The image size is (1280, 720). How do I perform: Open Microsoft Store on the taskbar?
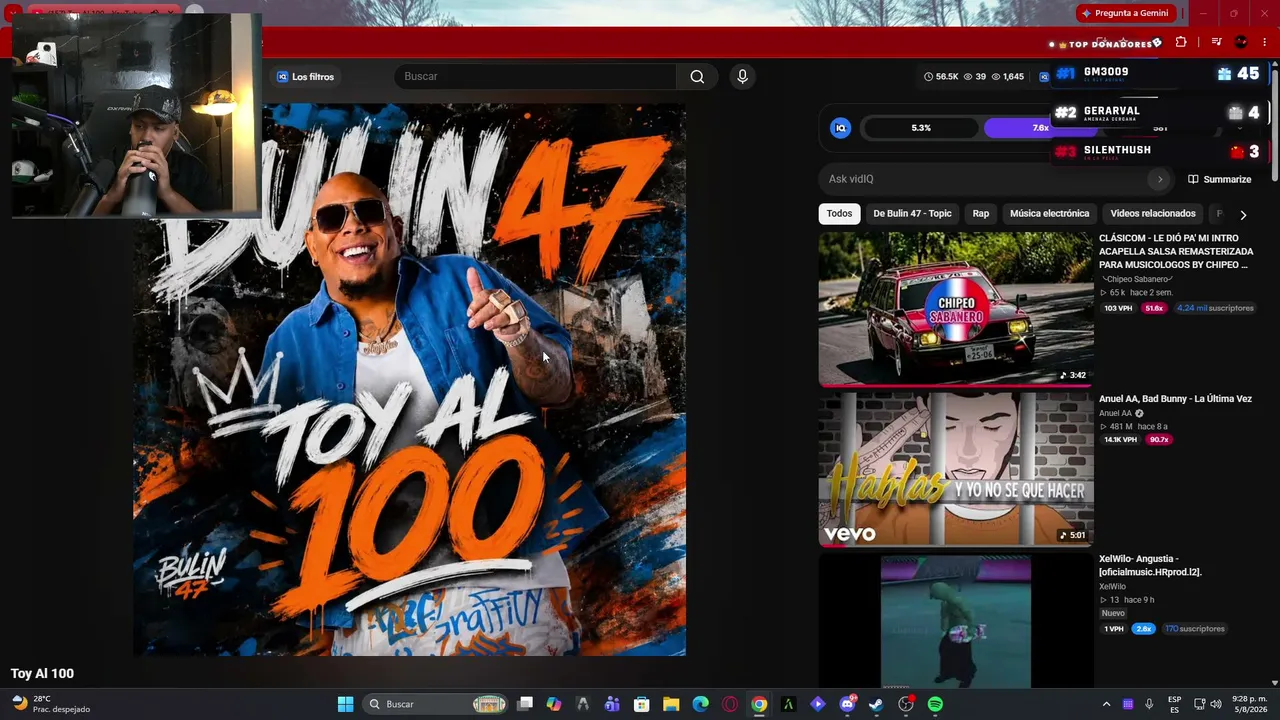click(642, 704)
